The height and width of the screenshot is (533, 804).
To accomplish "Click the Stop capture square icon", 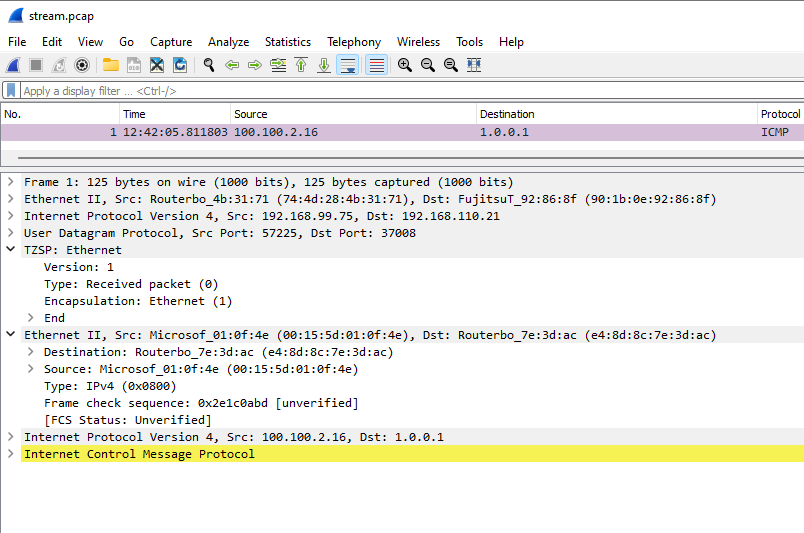I will pos(36,65).
